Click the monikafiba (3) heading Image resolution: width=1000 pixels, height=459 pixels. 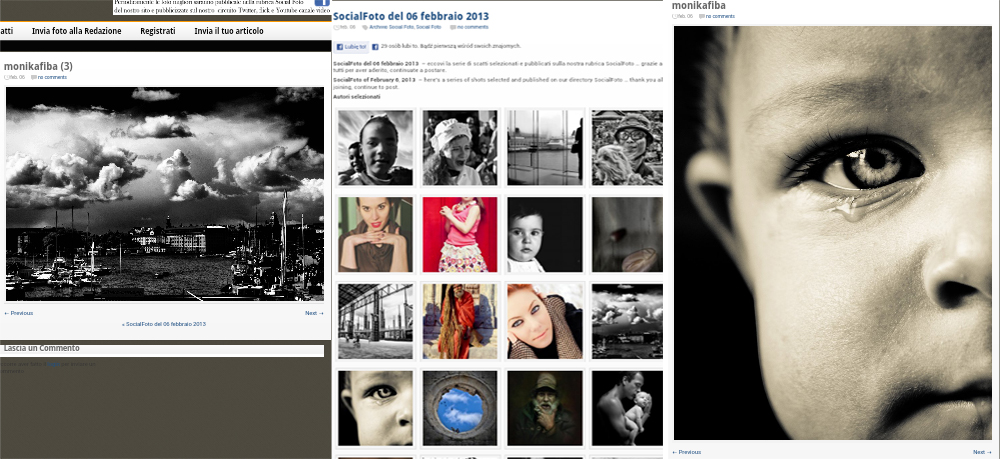point(38,66)
